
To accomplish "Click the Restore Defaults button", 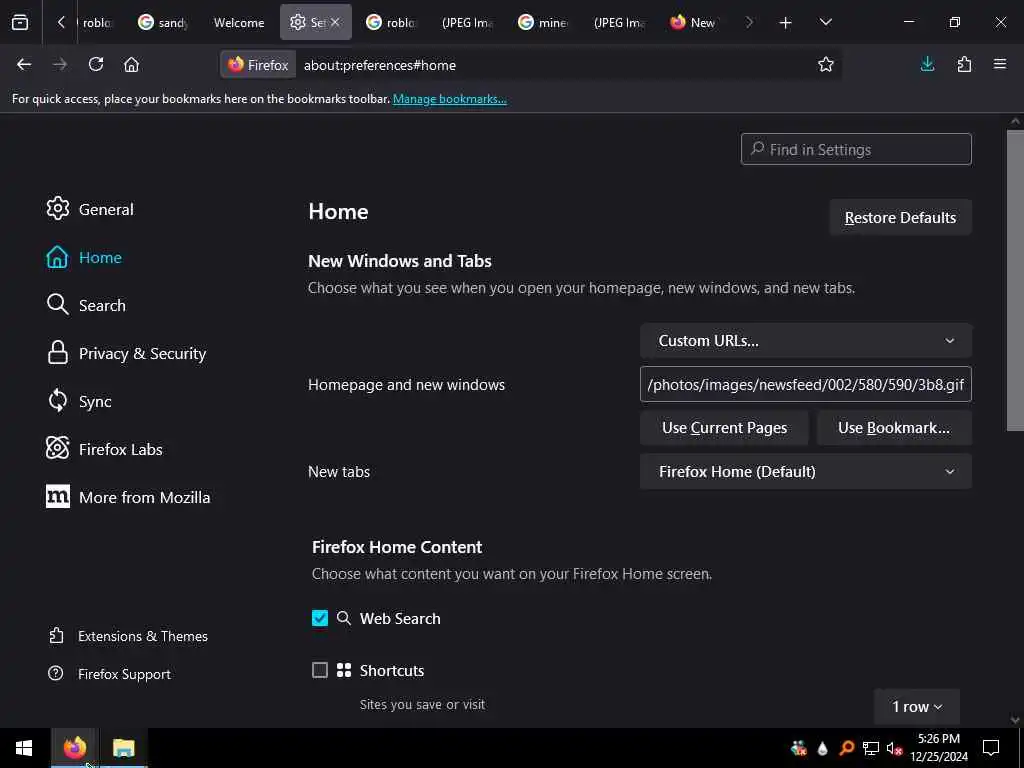I will click(x=900, y=217).
